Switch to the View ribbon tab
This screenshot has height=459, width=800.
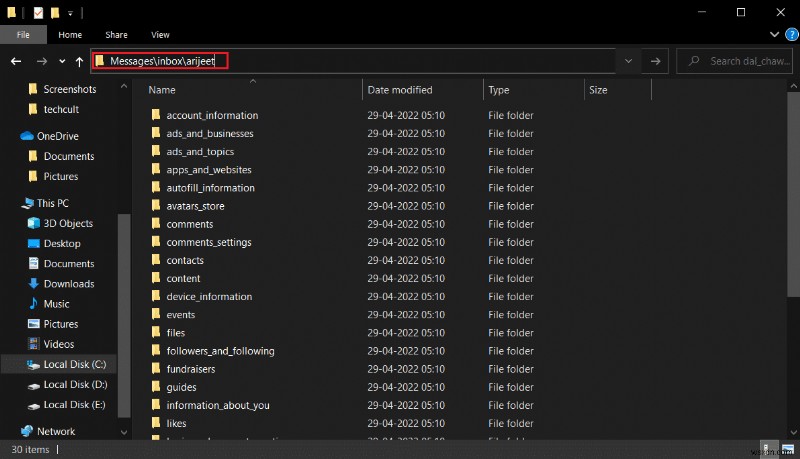click(160, 35)
